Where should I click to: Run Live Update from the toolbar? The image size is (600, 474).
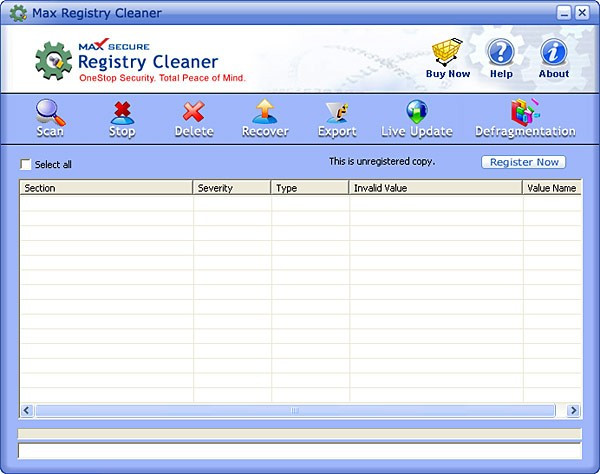[417, 118]
